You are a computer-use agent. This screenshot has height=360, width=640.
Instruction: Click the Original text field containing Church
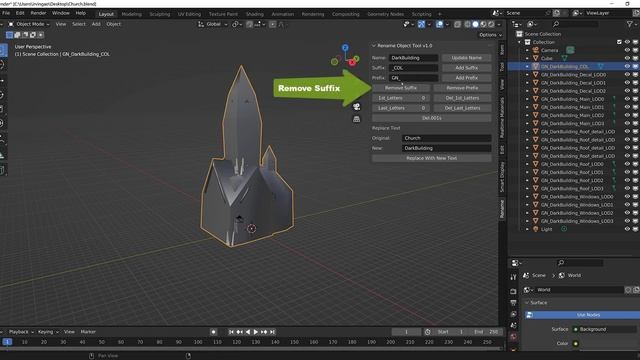pos(447,138)
